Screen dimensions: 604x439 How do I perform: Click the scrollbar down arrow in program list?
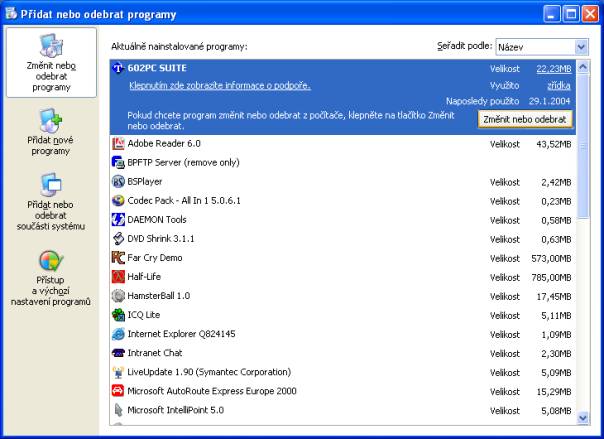click(x=583, y=416)
